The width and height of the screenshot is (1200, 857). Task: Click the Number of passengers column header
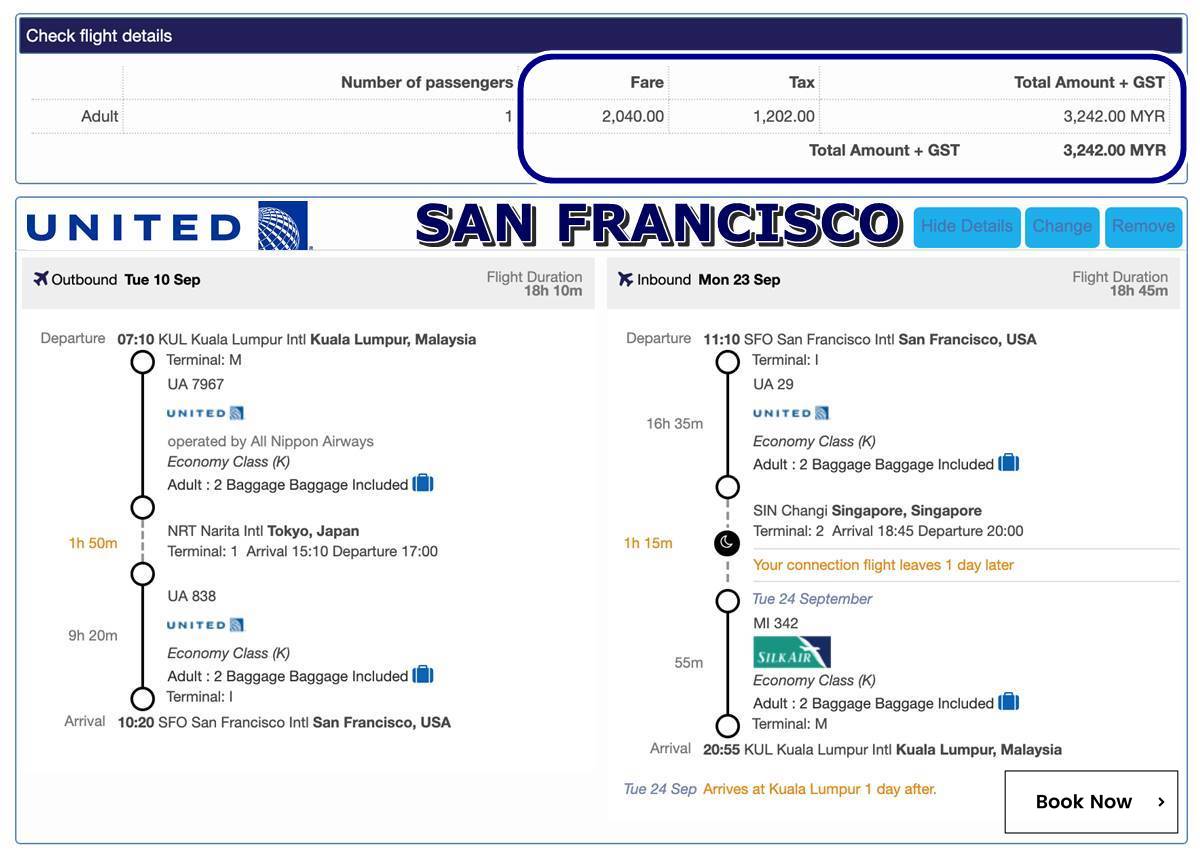pyautogui.click(x=427, y=82)
